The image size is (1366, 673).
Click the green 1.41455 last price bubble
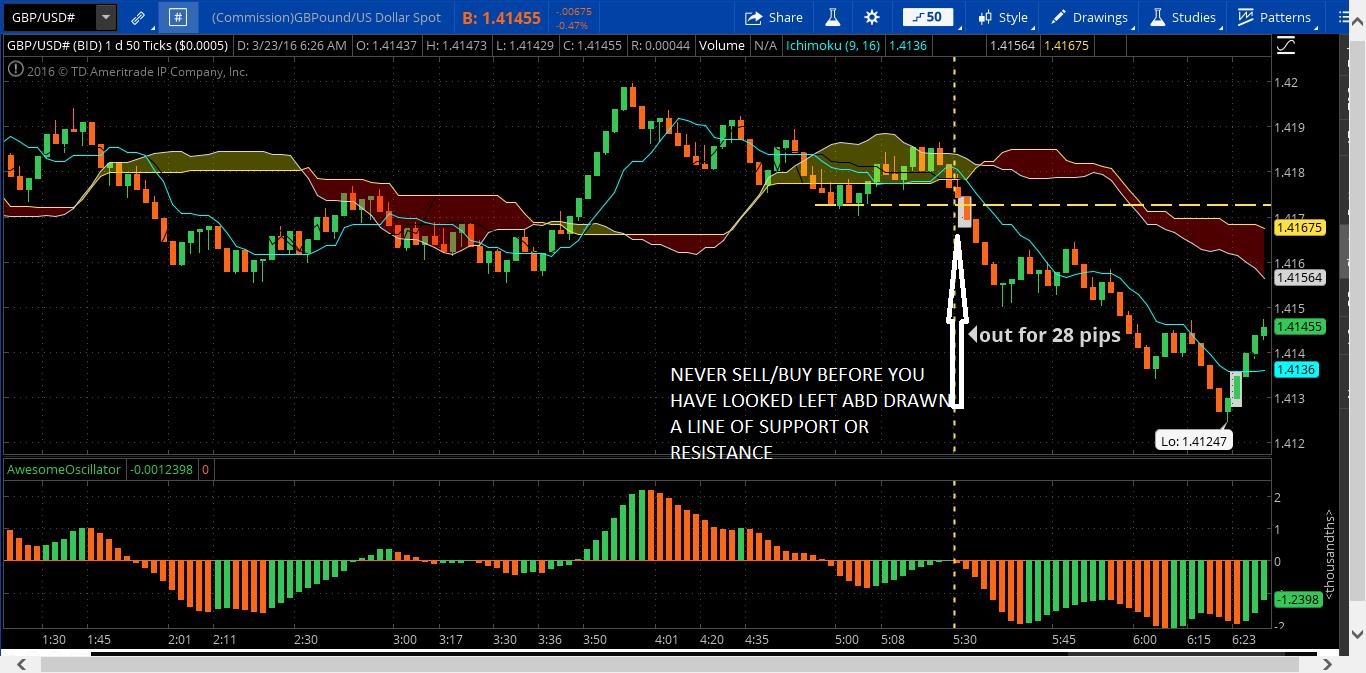(x=1300, y=326)
